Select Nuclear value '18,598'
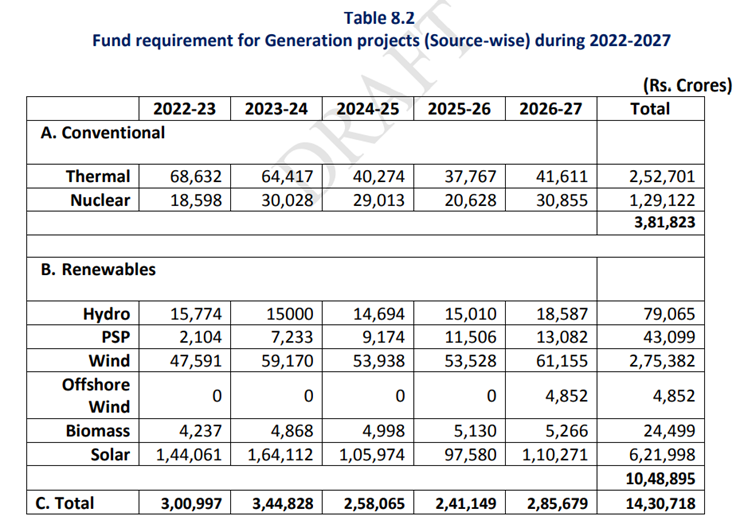Image resolution: width=740 pixels, height=520 pixels. [196, 200]
